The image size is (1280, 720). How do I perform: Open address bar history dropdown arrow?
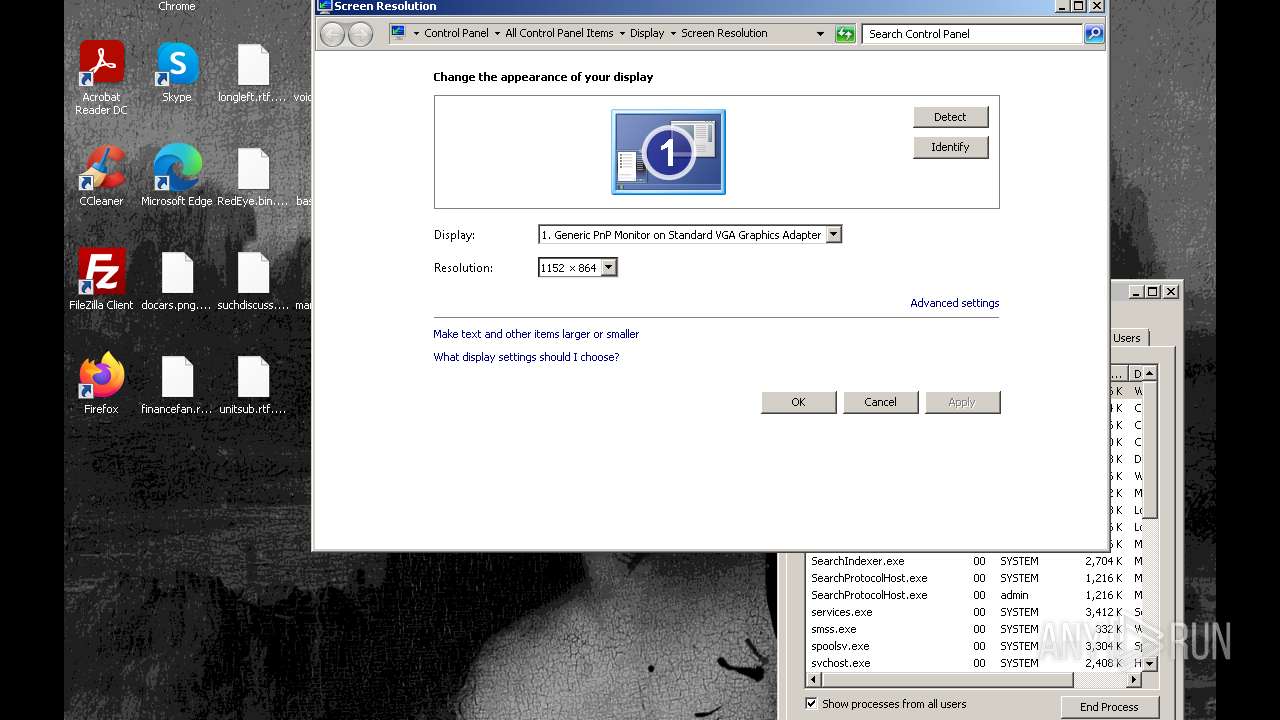coord(821,33)
